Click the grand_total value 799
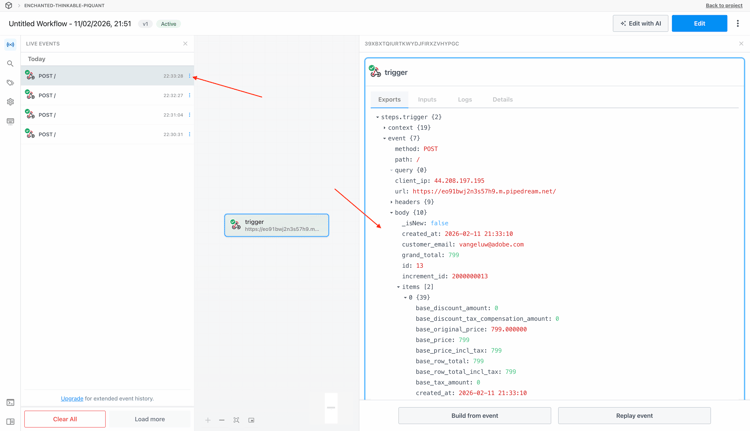 point(453,255)
